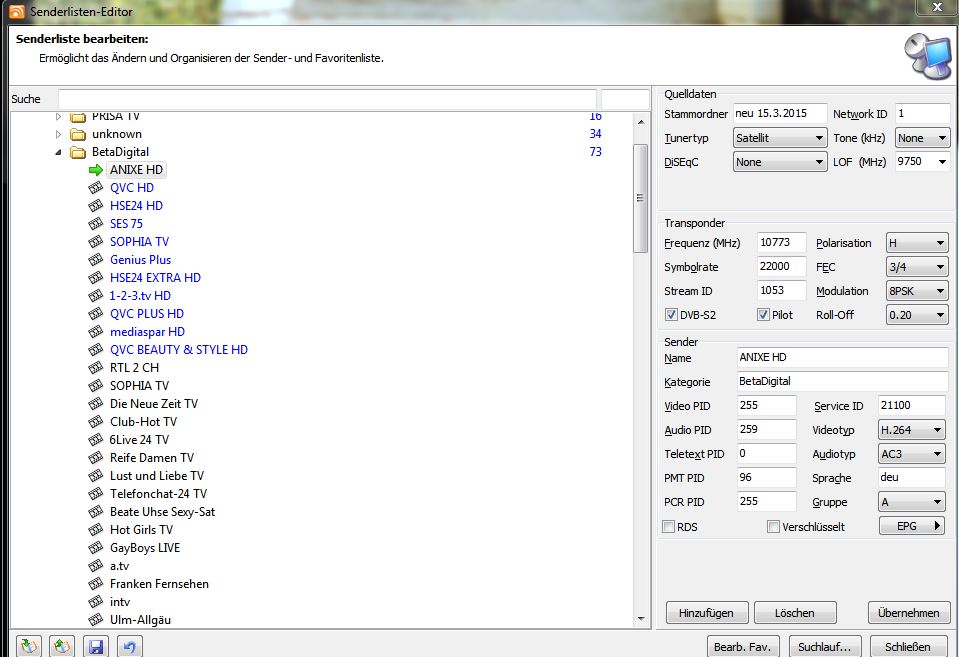Click the folder icon of BetaDigital
Screen dimensions: 959x657
pos(78,152)
